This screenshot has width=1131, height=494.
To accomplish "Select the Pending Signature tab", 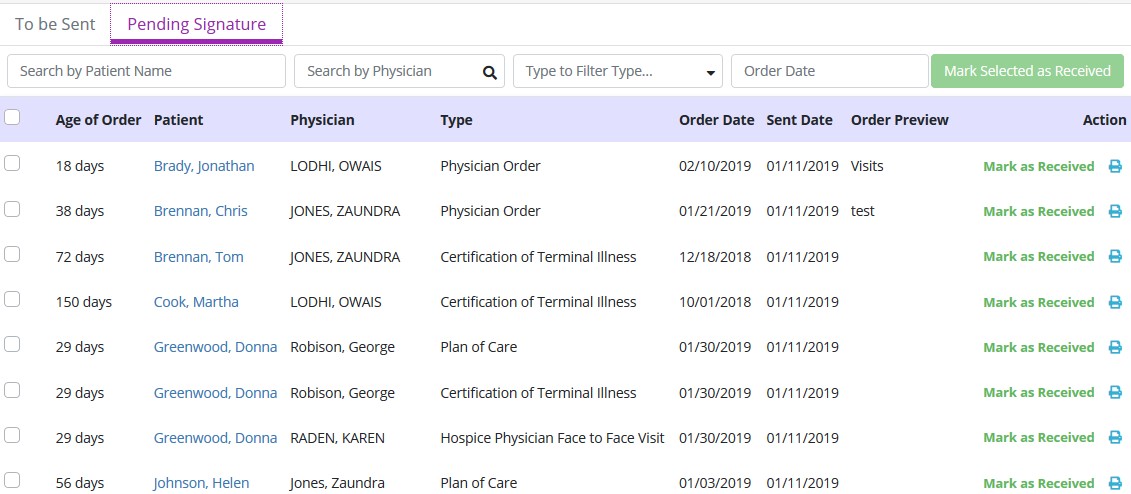I will (196, 24).
